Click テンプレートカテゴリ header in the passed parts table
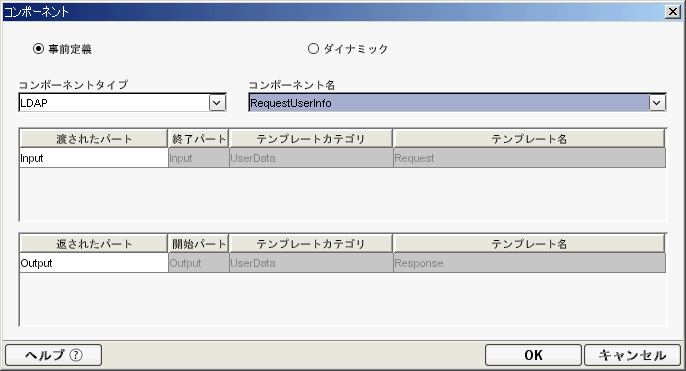The height and width of the screenshot is (371, 686). point(311,139)
